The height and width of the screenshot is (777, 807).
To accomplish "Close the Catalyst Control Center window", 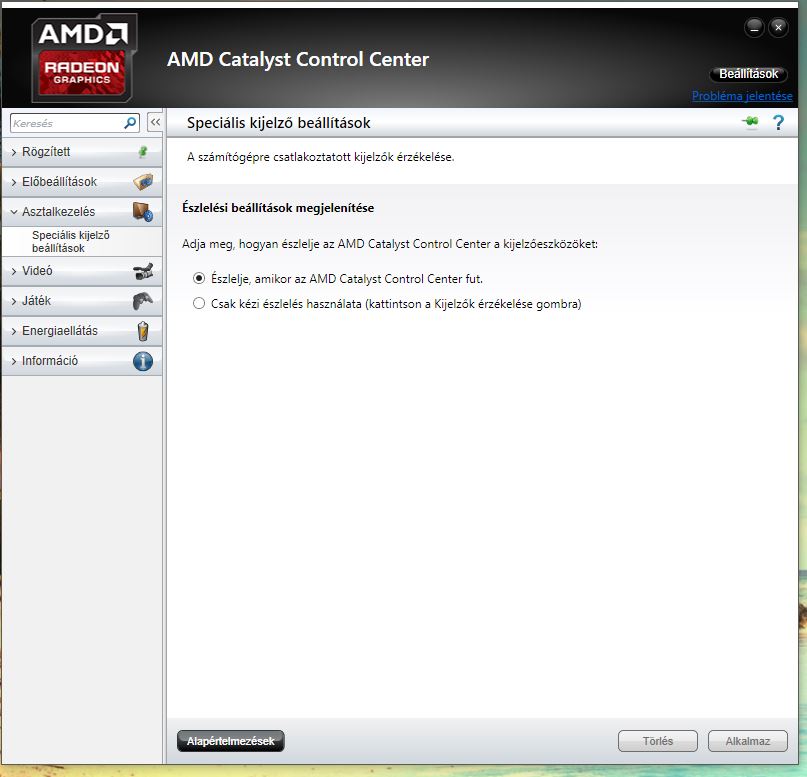I will [x=778, y=27].
